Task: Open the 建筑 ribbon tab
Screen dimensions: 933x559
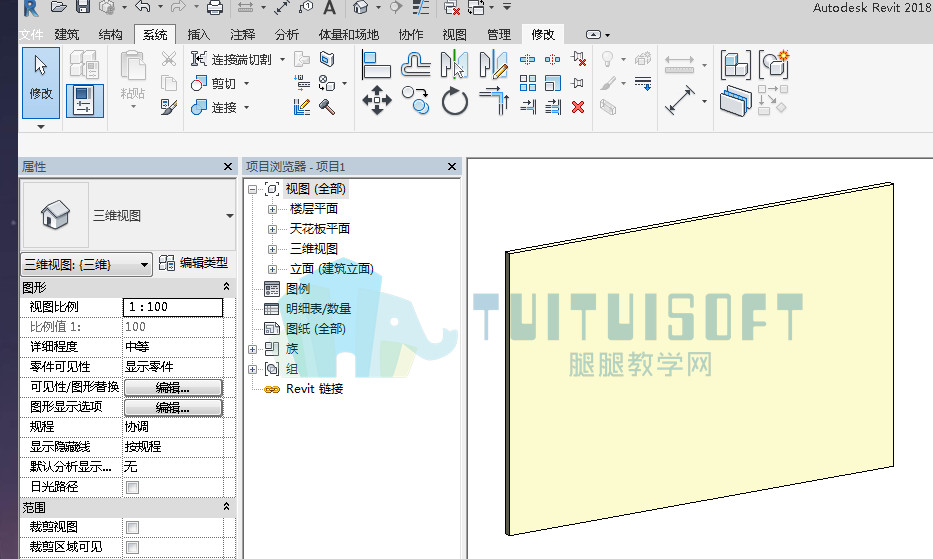Action: pyautogui.click(x=67, y=35)
